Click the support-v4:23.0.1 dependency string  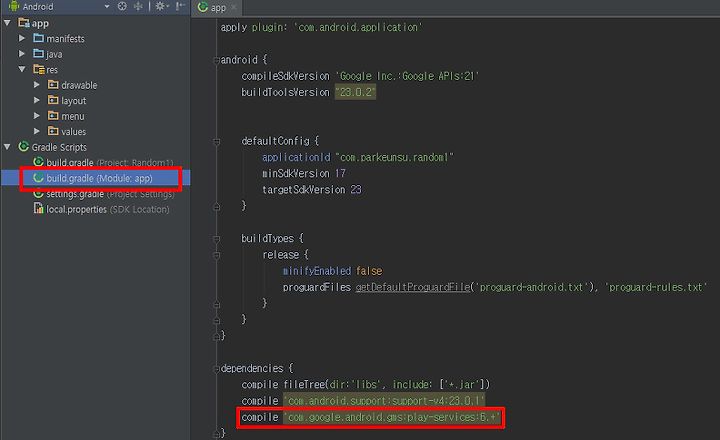tap(384, 401)
